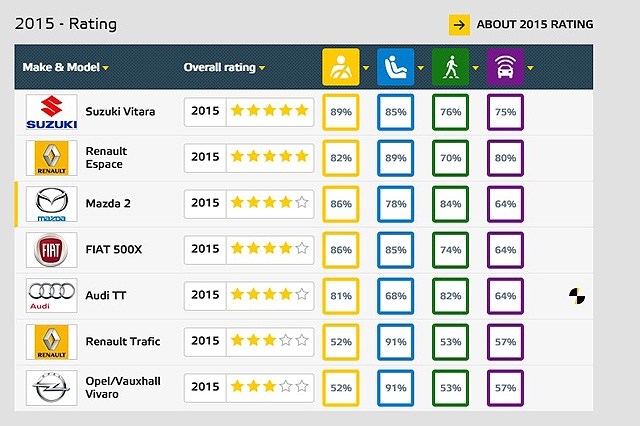Click Suzuki Vitara five-star 2015 rating box
Screen dimensions: 640x426
pyautogui.click(x=249, y=111)
